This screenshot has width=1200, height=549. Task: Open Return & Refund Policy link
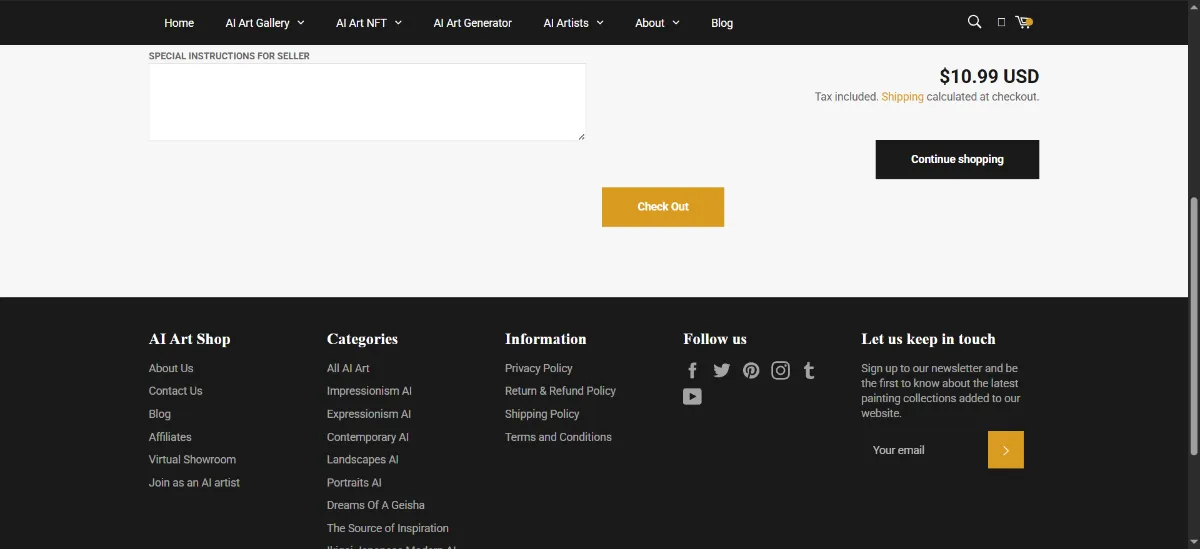coord(560,391)
